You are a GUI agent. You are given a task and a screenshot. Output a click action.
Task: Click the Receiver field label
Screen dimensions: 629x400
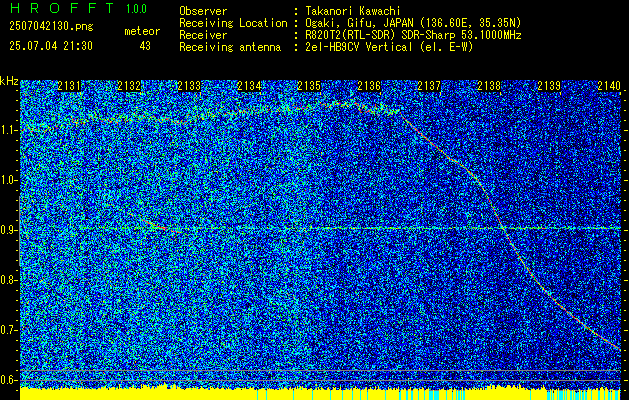tap(203, 35)
